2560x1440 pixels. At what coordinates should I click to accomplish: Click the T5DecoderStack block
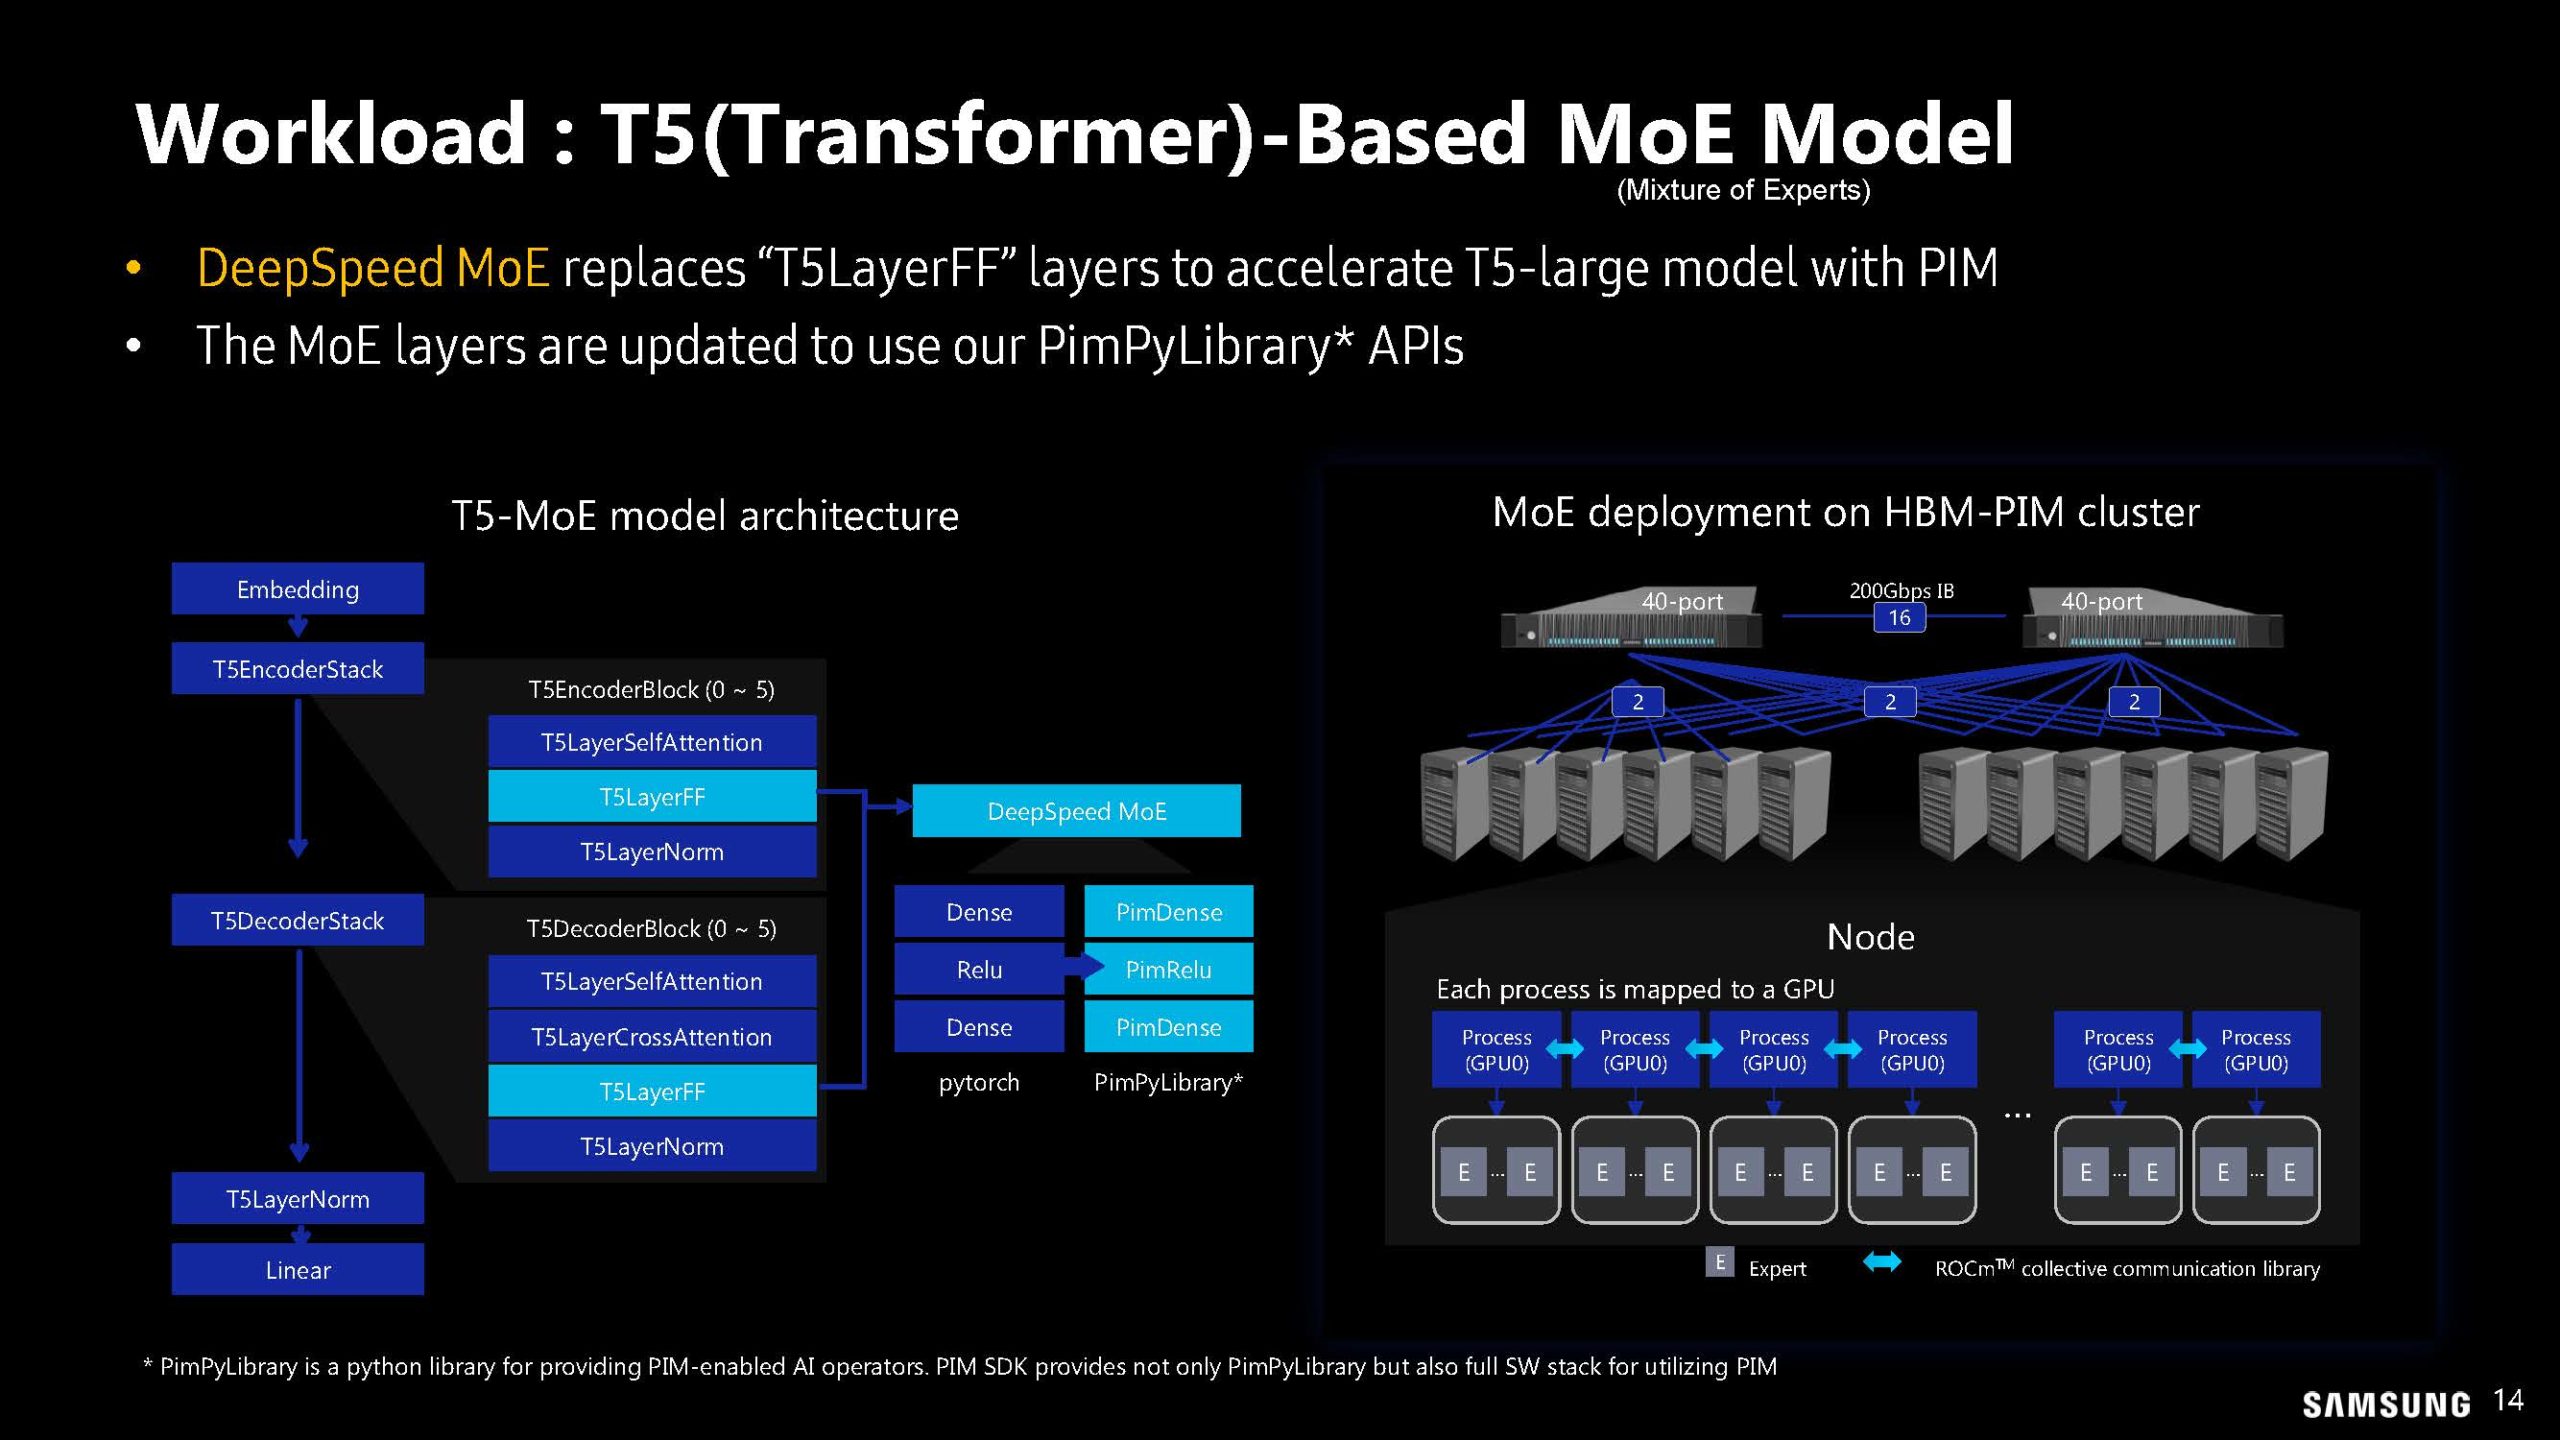(297, 920)
